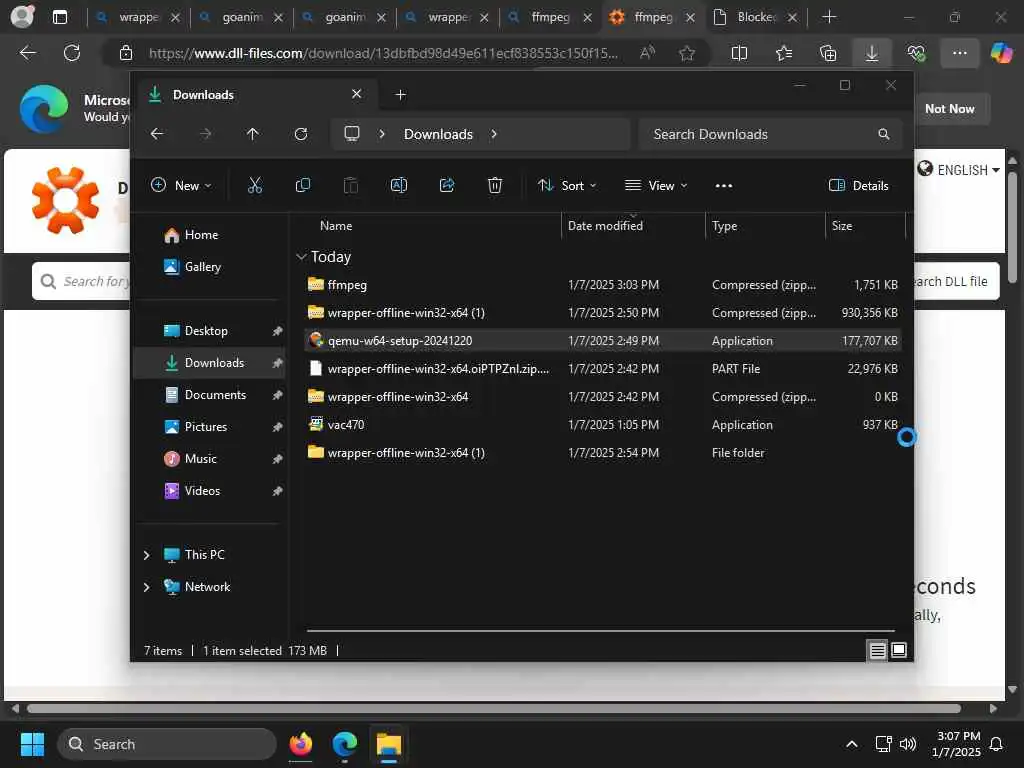
Task: Click the Cut scissors icon in Explorer toolbar
Action: (x=255, y=186)
